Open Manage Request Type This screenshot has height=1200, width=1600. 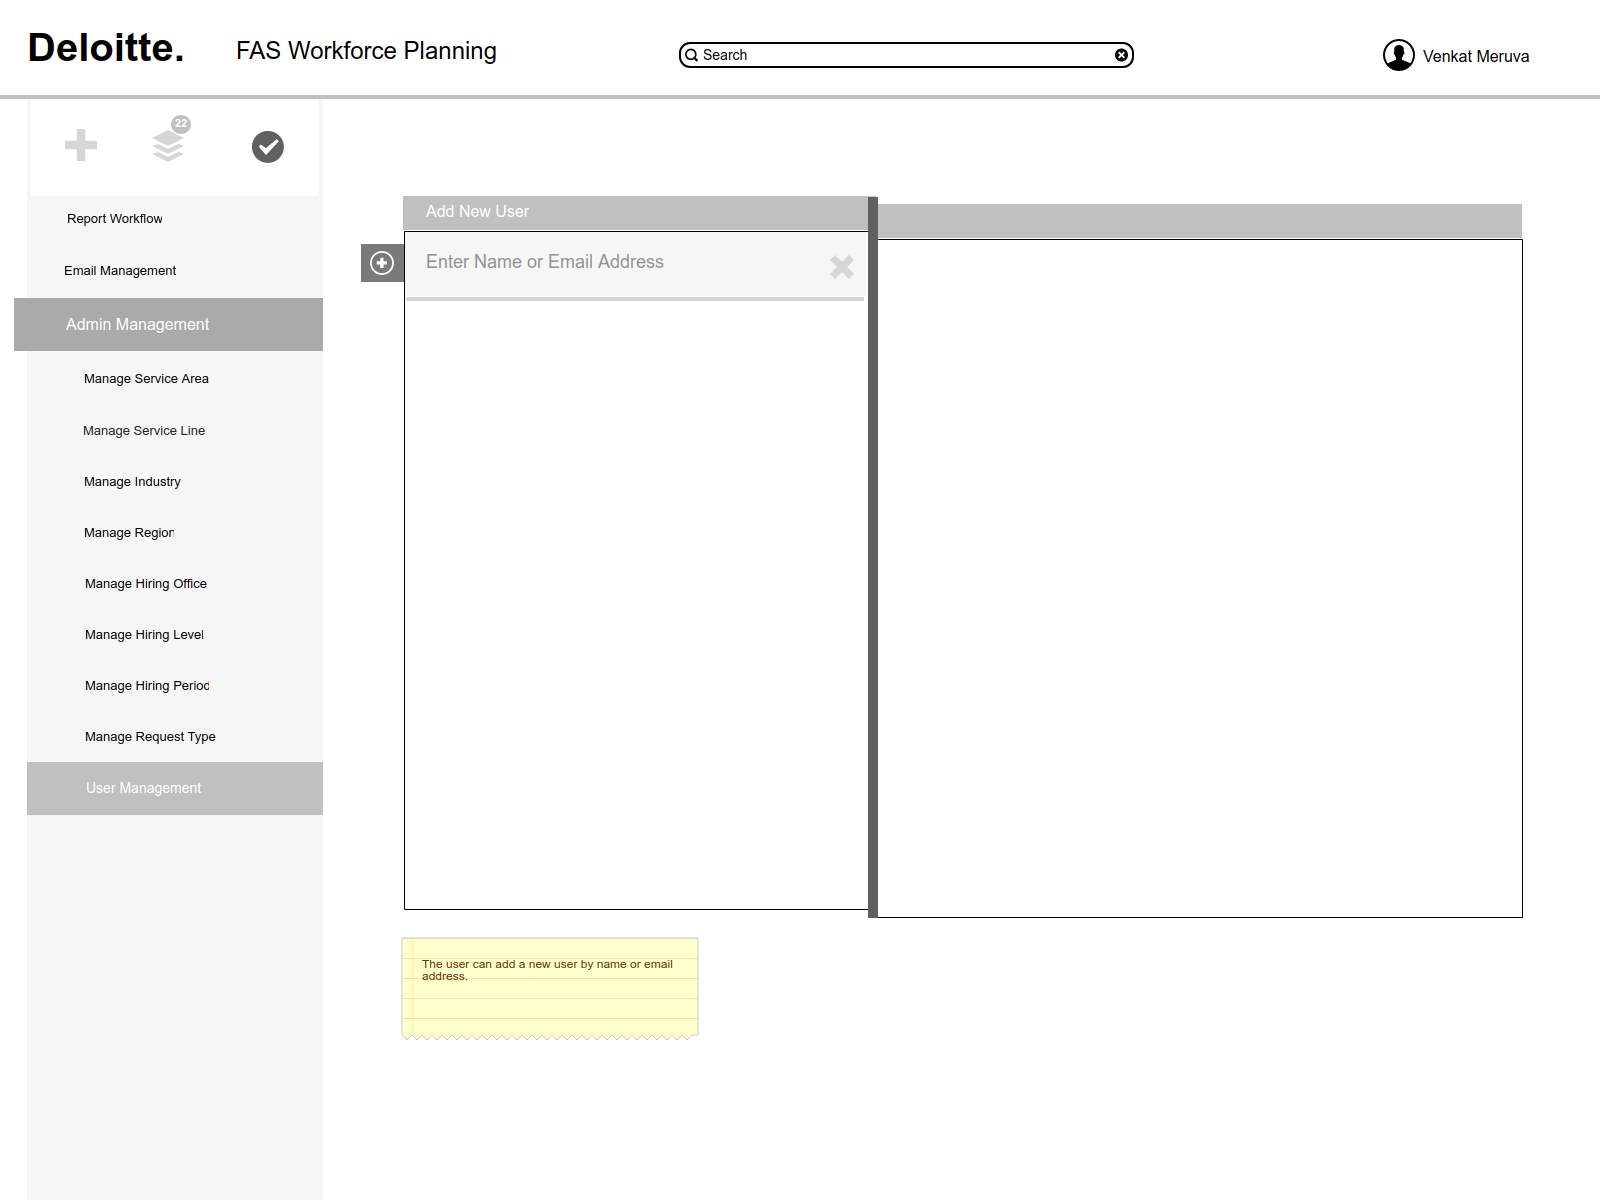pyautogui.click(x=150, y=737)
